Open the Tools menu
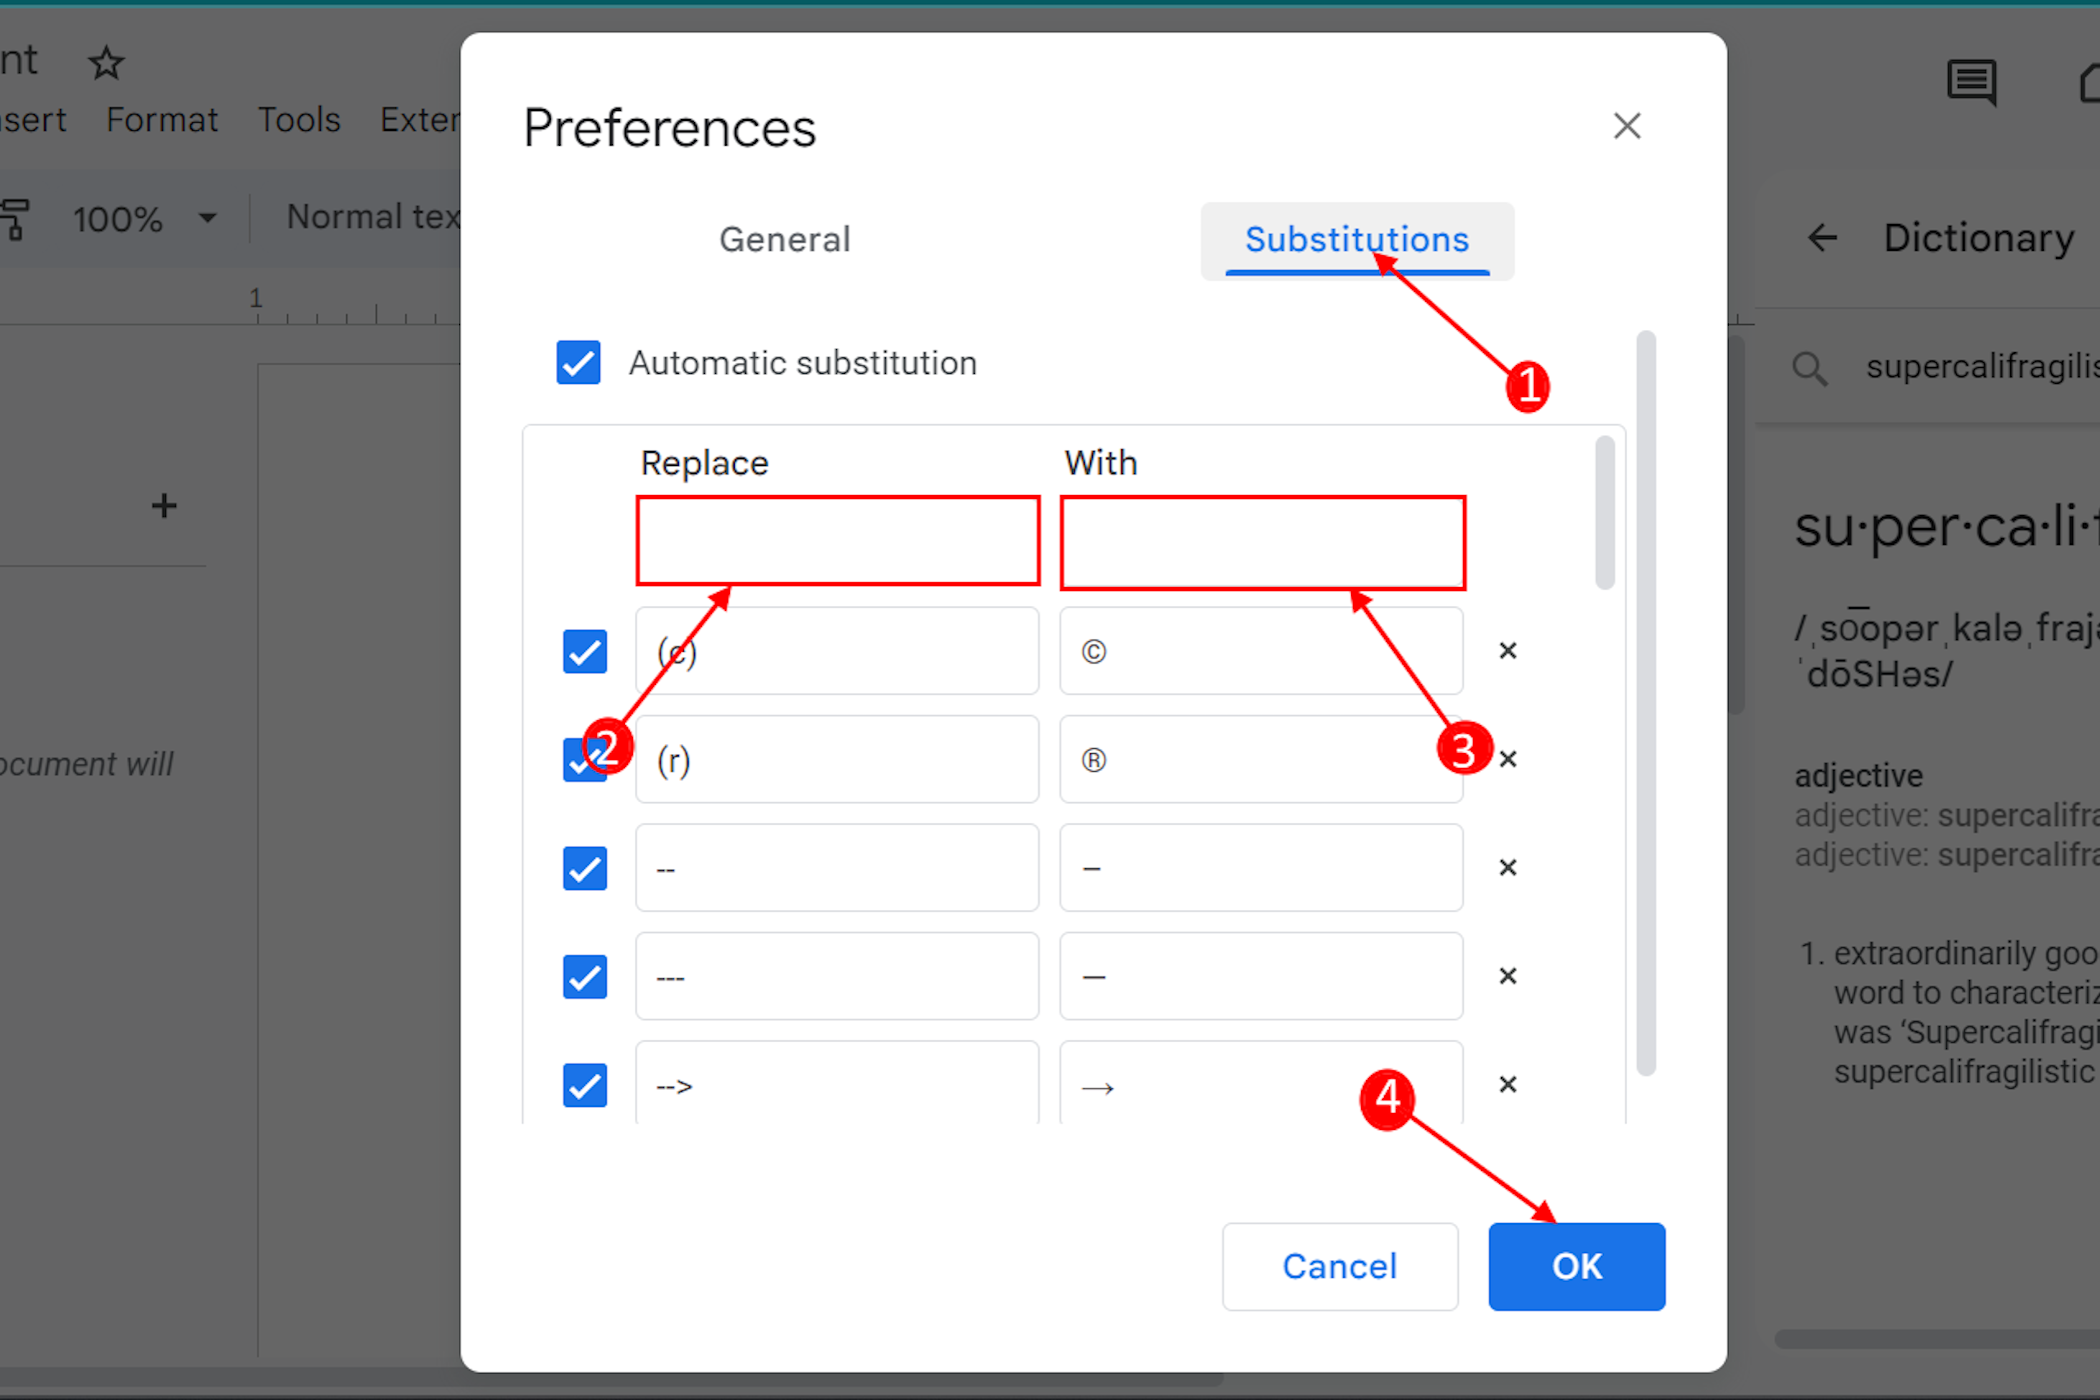Screen dimensions: 2100x1400 299,120
